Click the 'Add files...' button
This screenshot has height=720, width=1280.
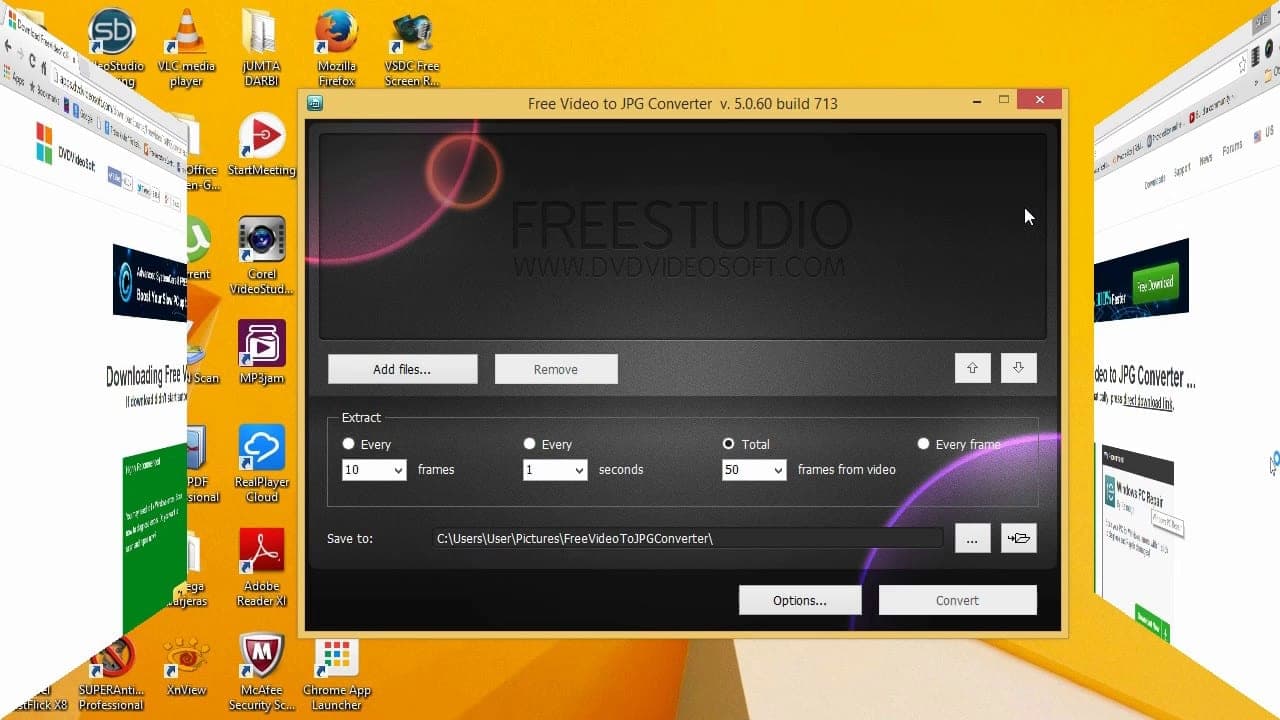point(402,369)
